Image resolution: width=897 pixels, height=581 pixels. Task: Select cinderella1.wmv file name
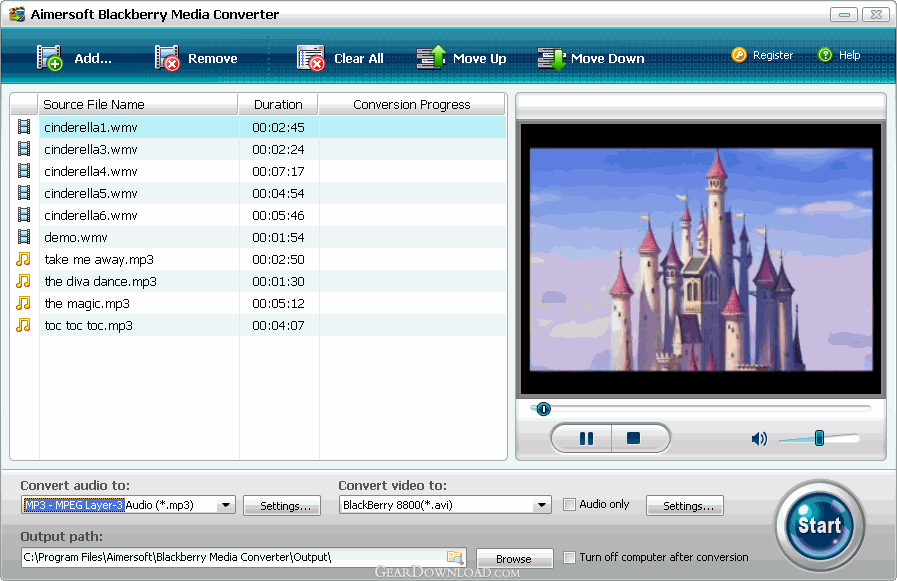pos(91,127)
